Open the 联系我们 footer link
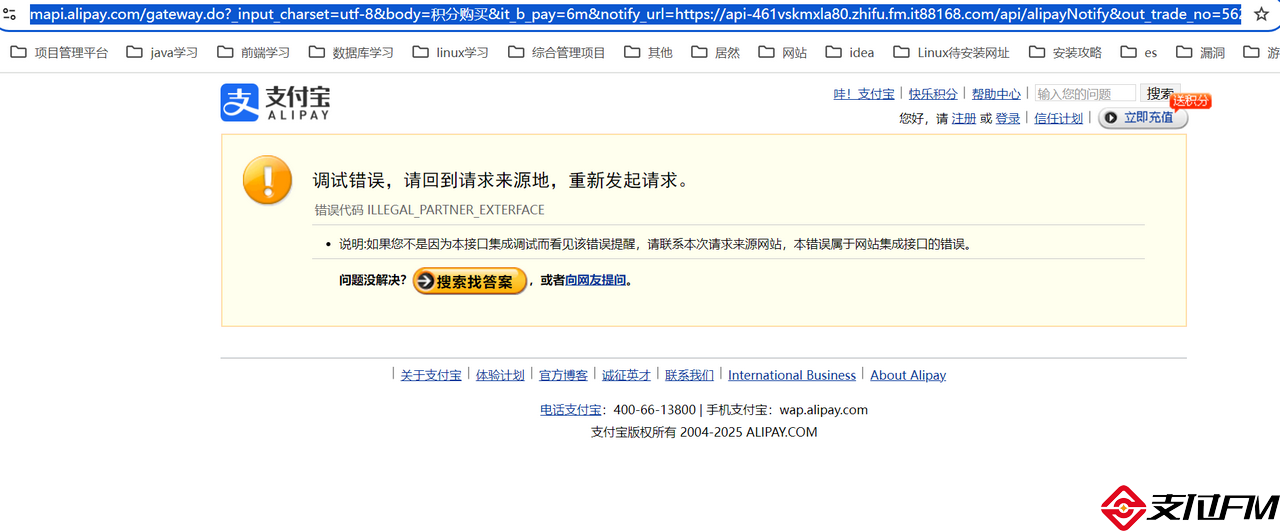Viewport: 1280px width, 531px height. (x=689, y=375)
